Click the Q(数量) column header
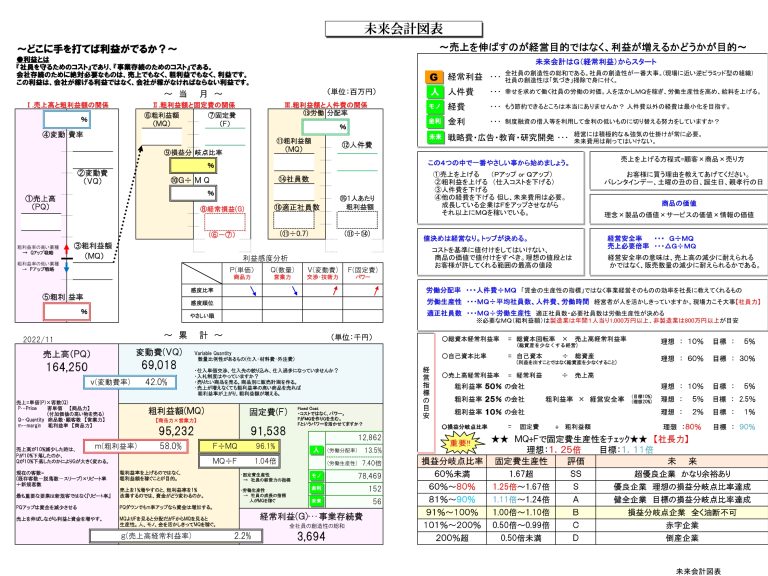This screenshot has width=768, height=576. [282, 273]
